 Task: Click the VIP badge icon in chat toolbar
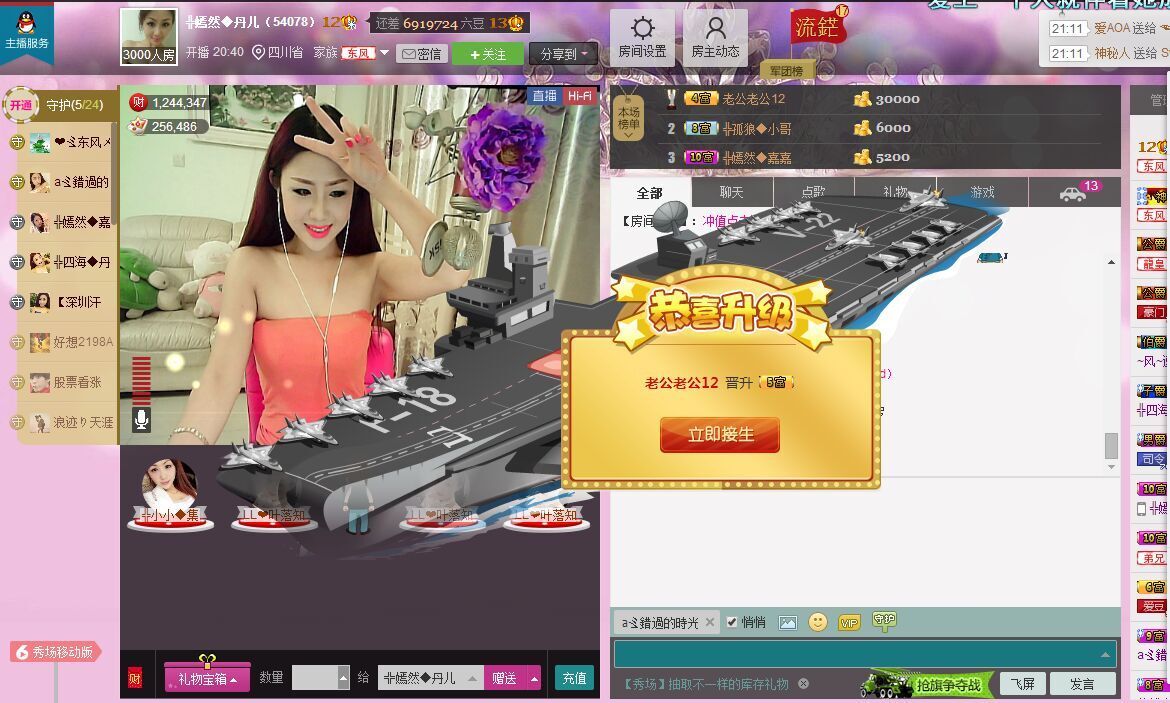[849, 622]
